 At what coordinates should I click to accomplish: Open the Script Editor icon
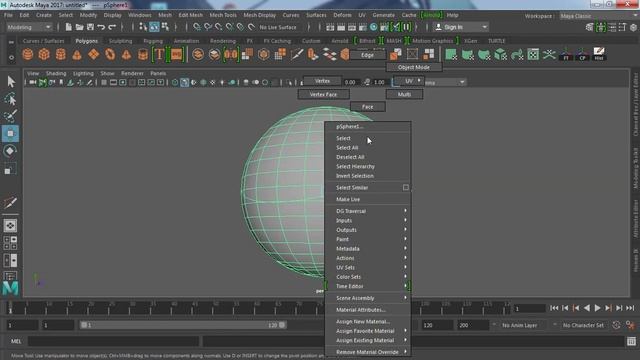pos(631,341)
